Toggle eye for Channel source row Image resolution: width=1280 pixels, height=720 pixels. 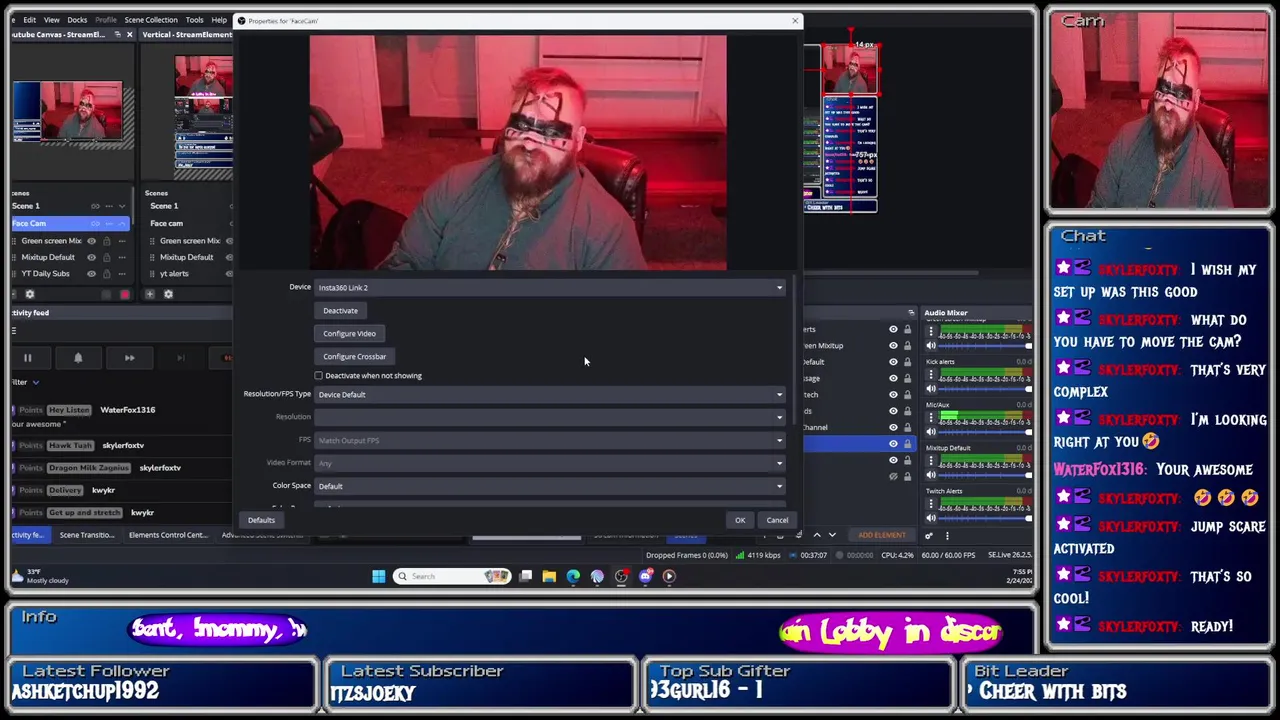click(893, 427)
